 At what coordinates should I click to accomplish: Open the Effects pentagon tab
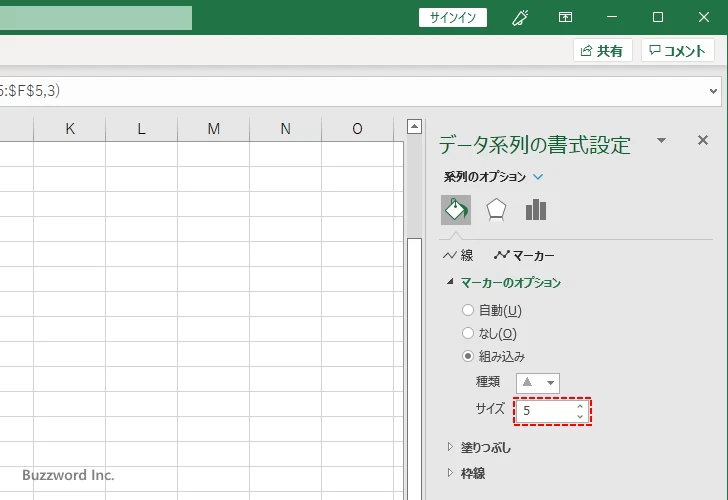pyautogui.click(x=496, y=210)
